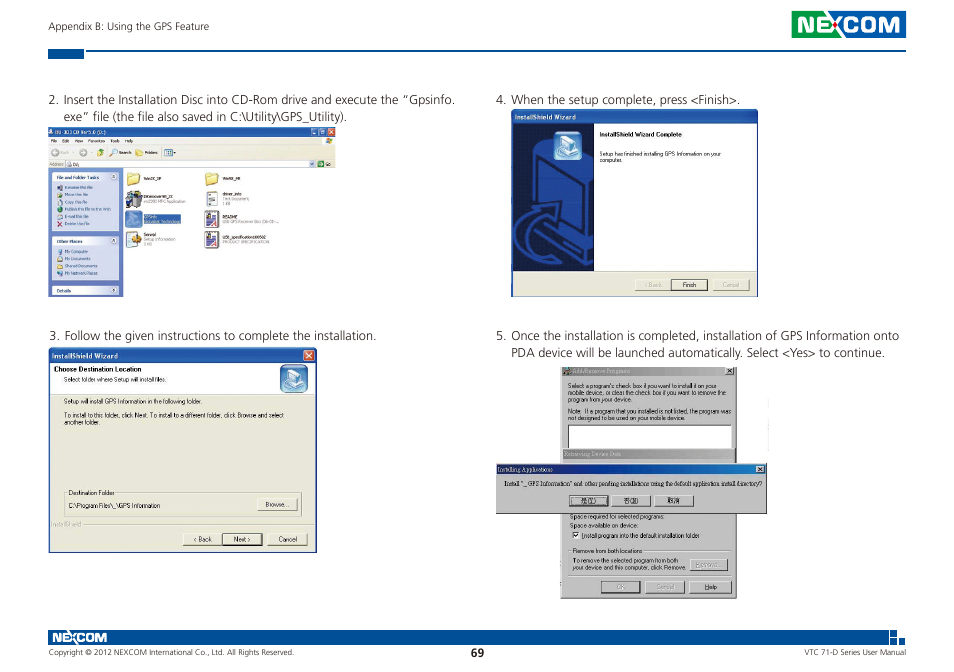954x672 pixels.
Task: Click the empty program list box
Action: (x=650, y=437)
